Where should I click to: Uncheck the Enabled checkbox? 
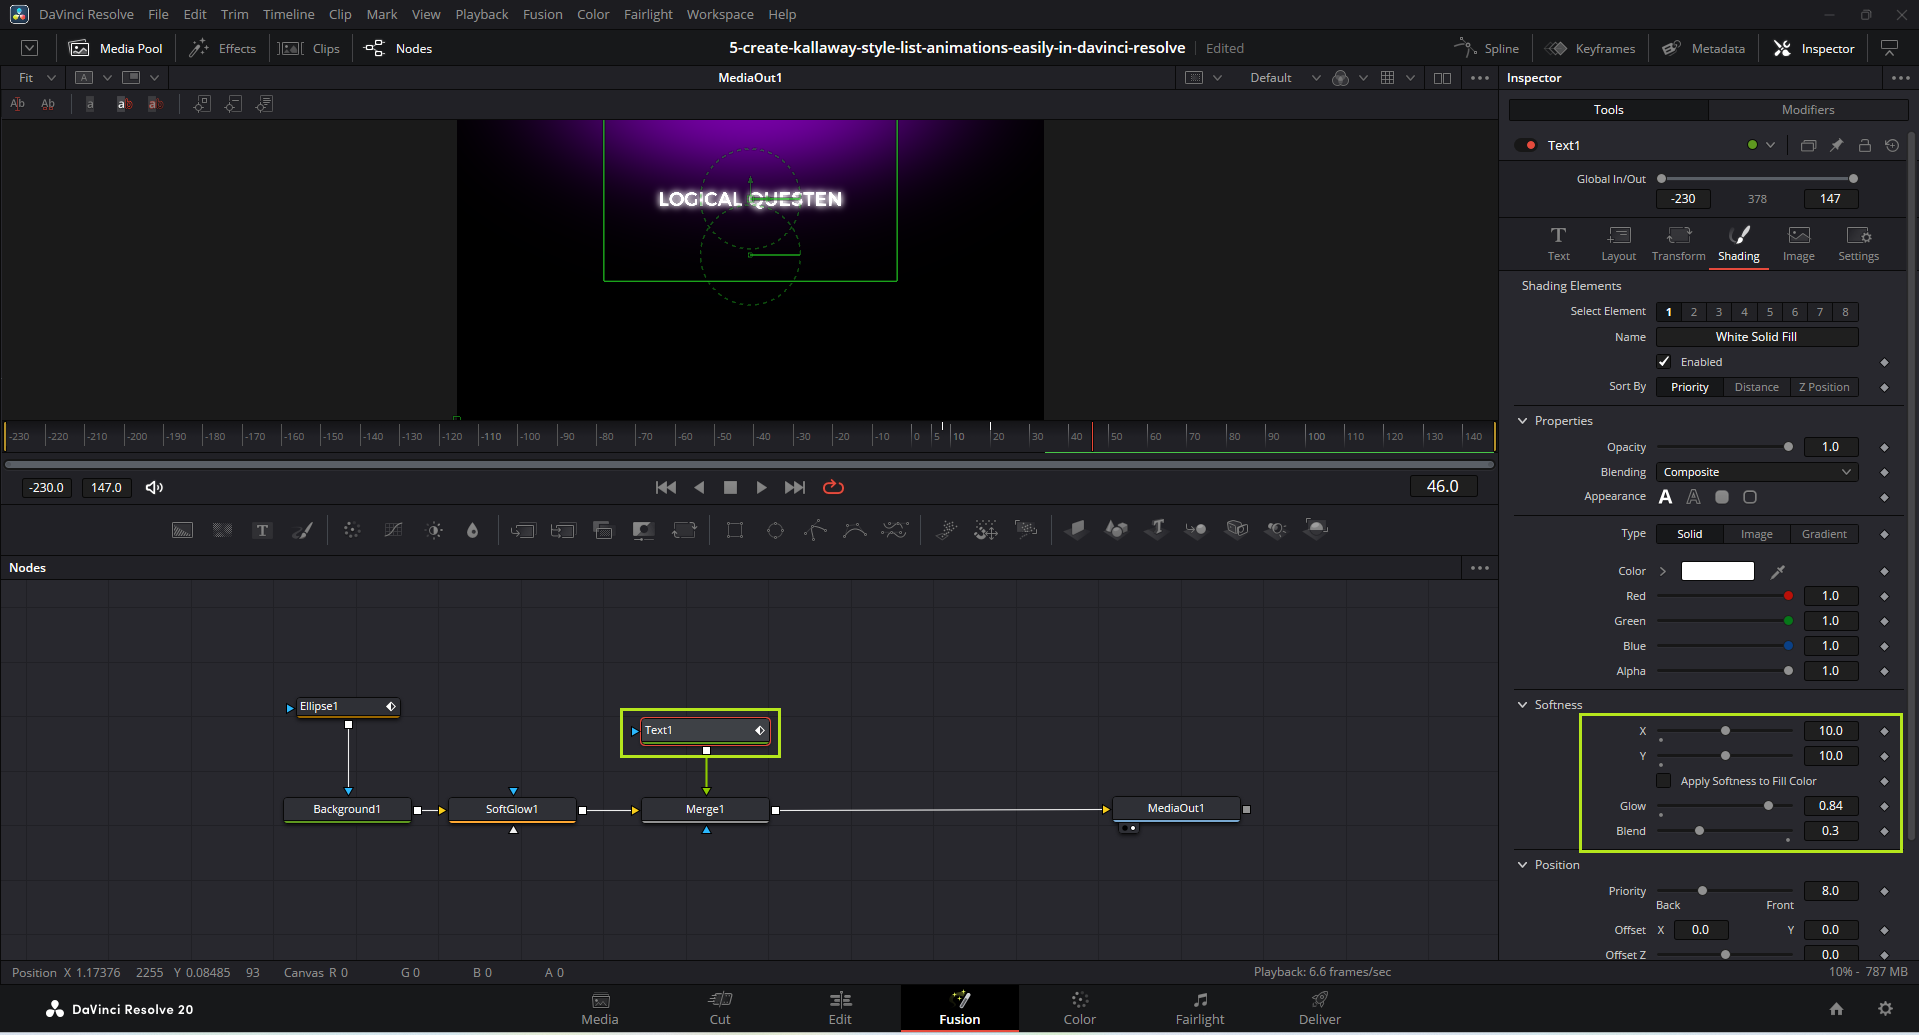coord(1664,362)
